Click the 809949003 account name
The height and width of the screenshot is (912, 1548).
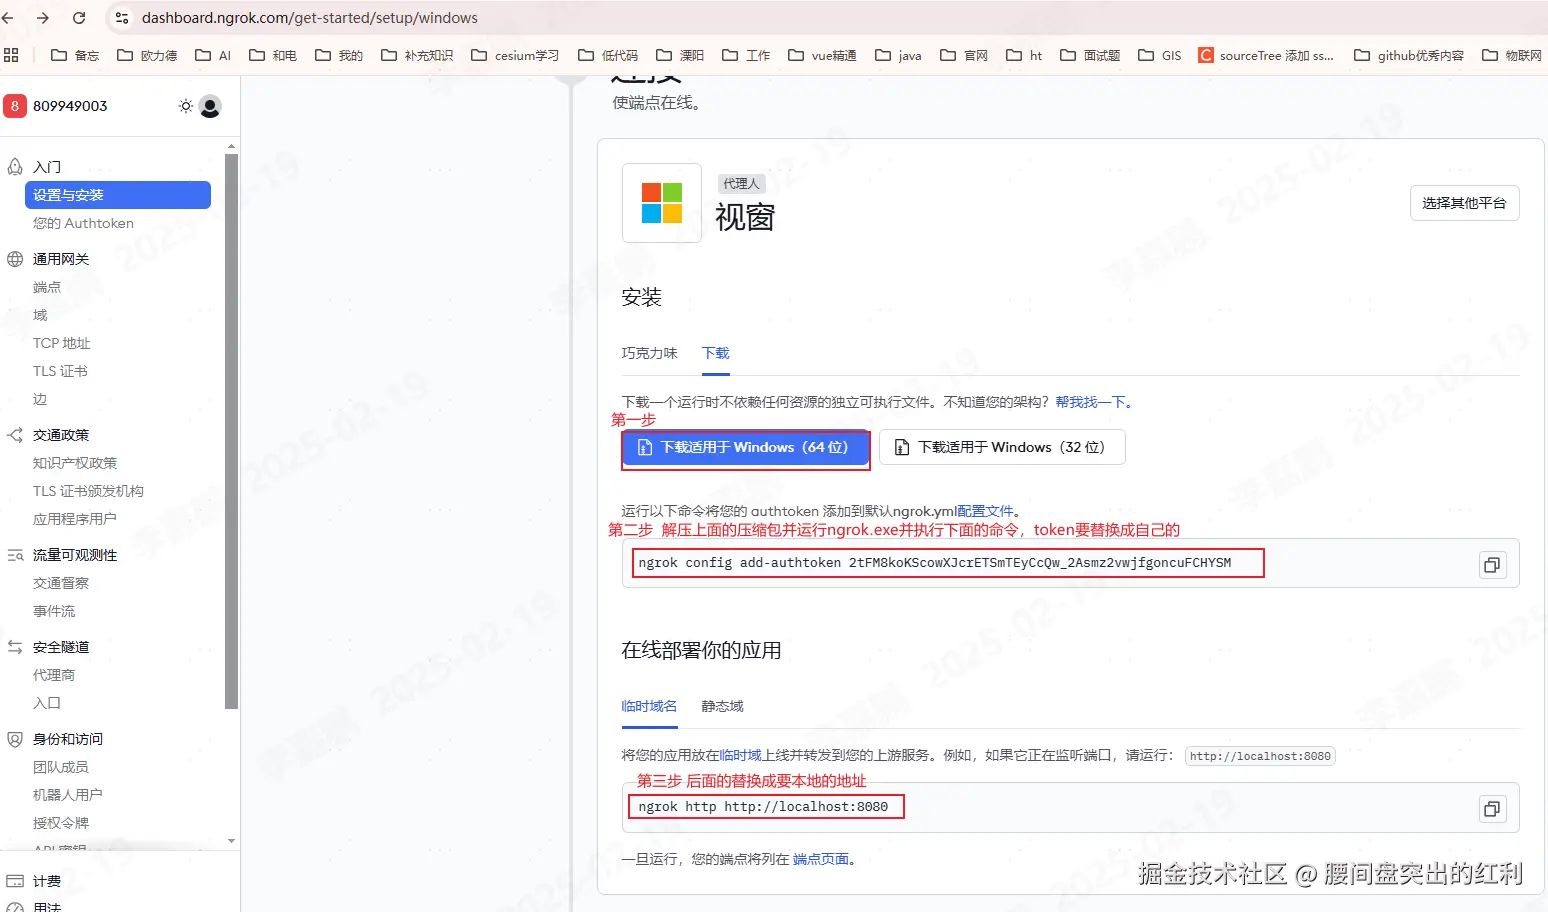(x=70, y=106)
